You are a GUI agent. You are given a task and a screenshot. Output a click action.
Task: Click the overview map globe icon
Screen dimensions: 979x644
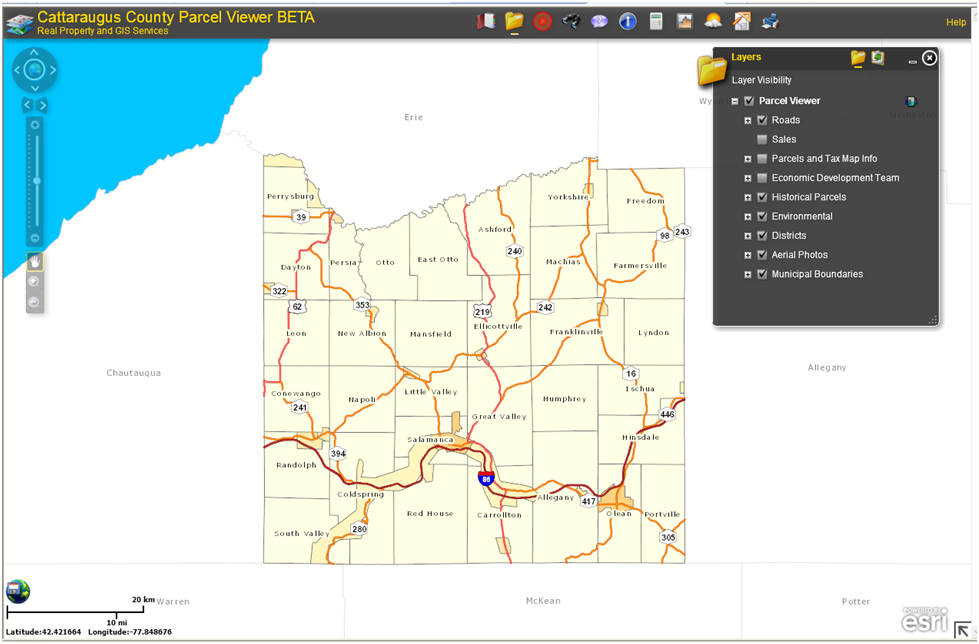pyautogui.click(x=18, y=591)
